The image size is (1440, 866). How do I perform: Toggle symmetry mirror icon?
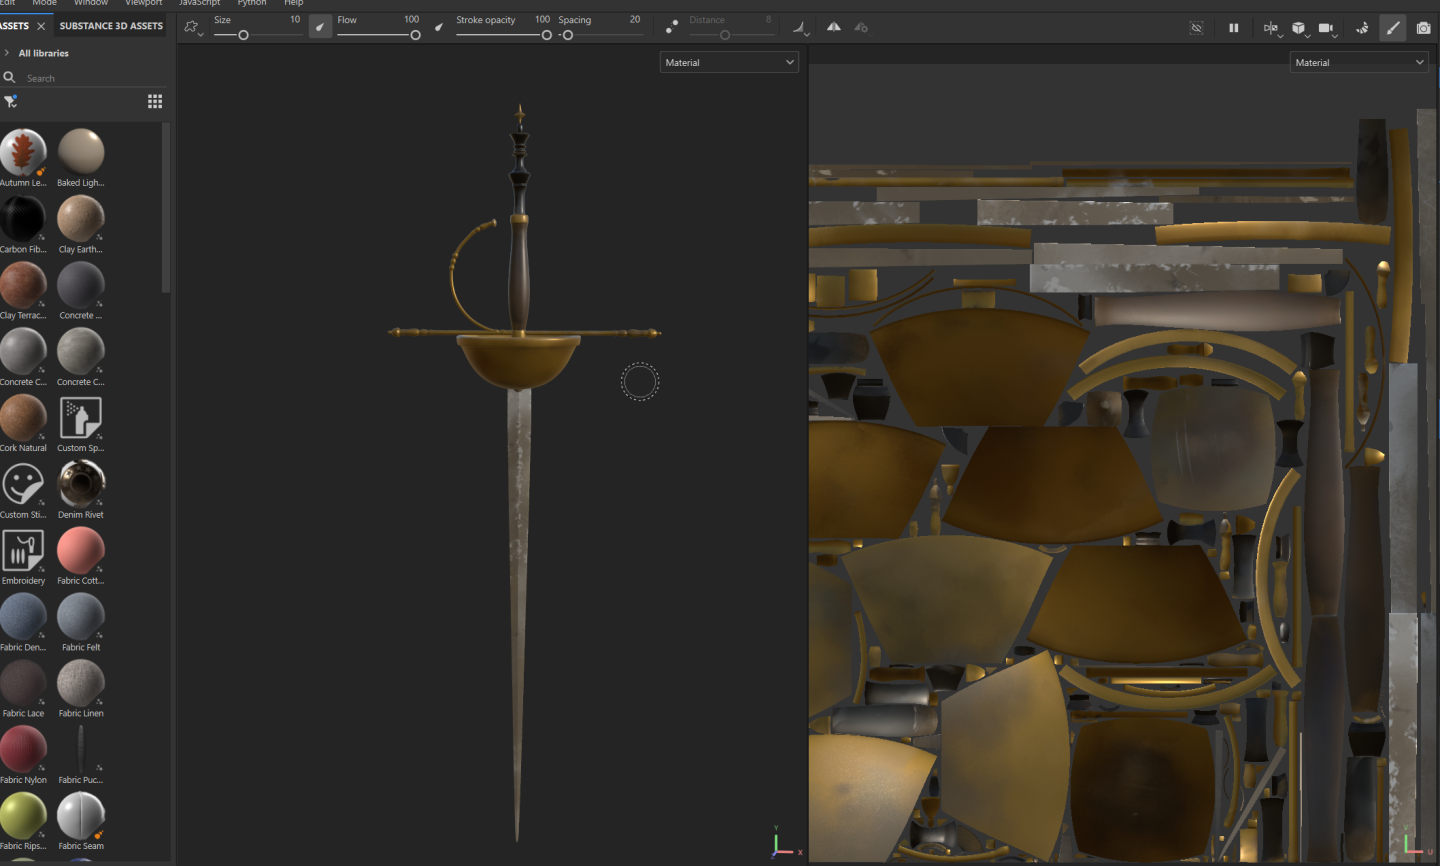click(x=834, y=27)
